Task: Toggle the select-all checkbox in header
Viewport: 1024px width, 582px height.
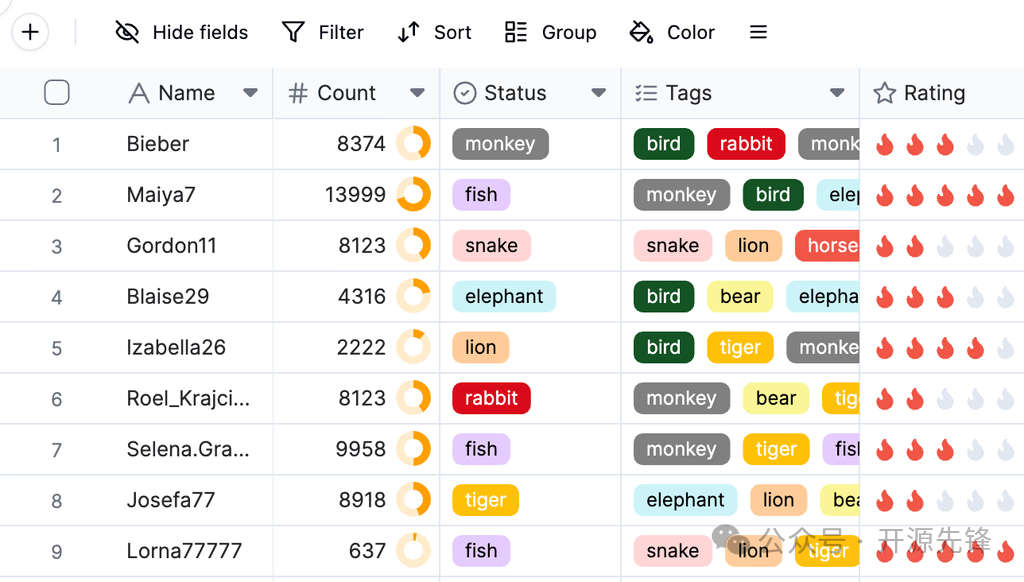Action: coord(57,92)
